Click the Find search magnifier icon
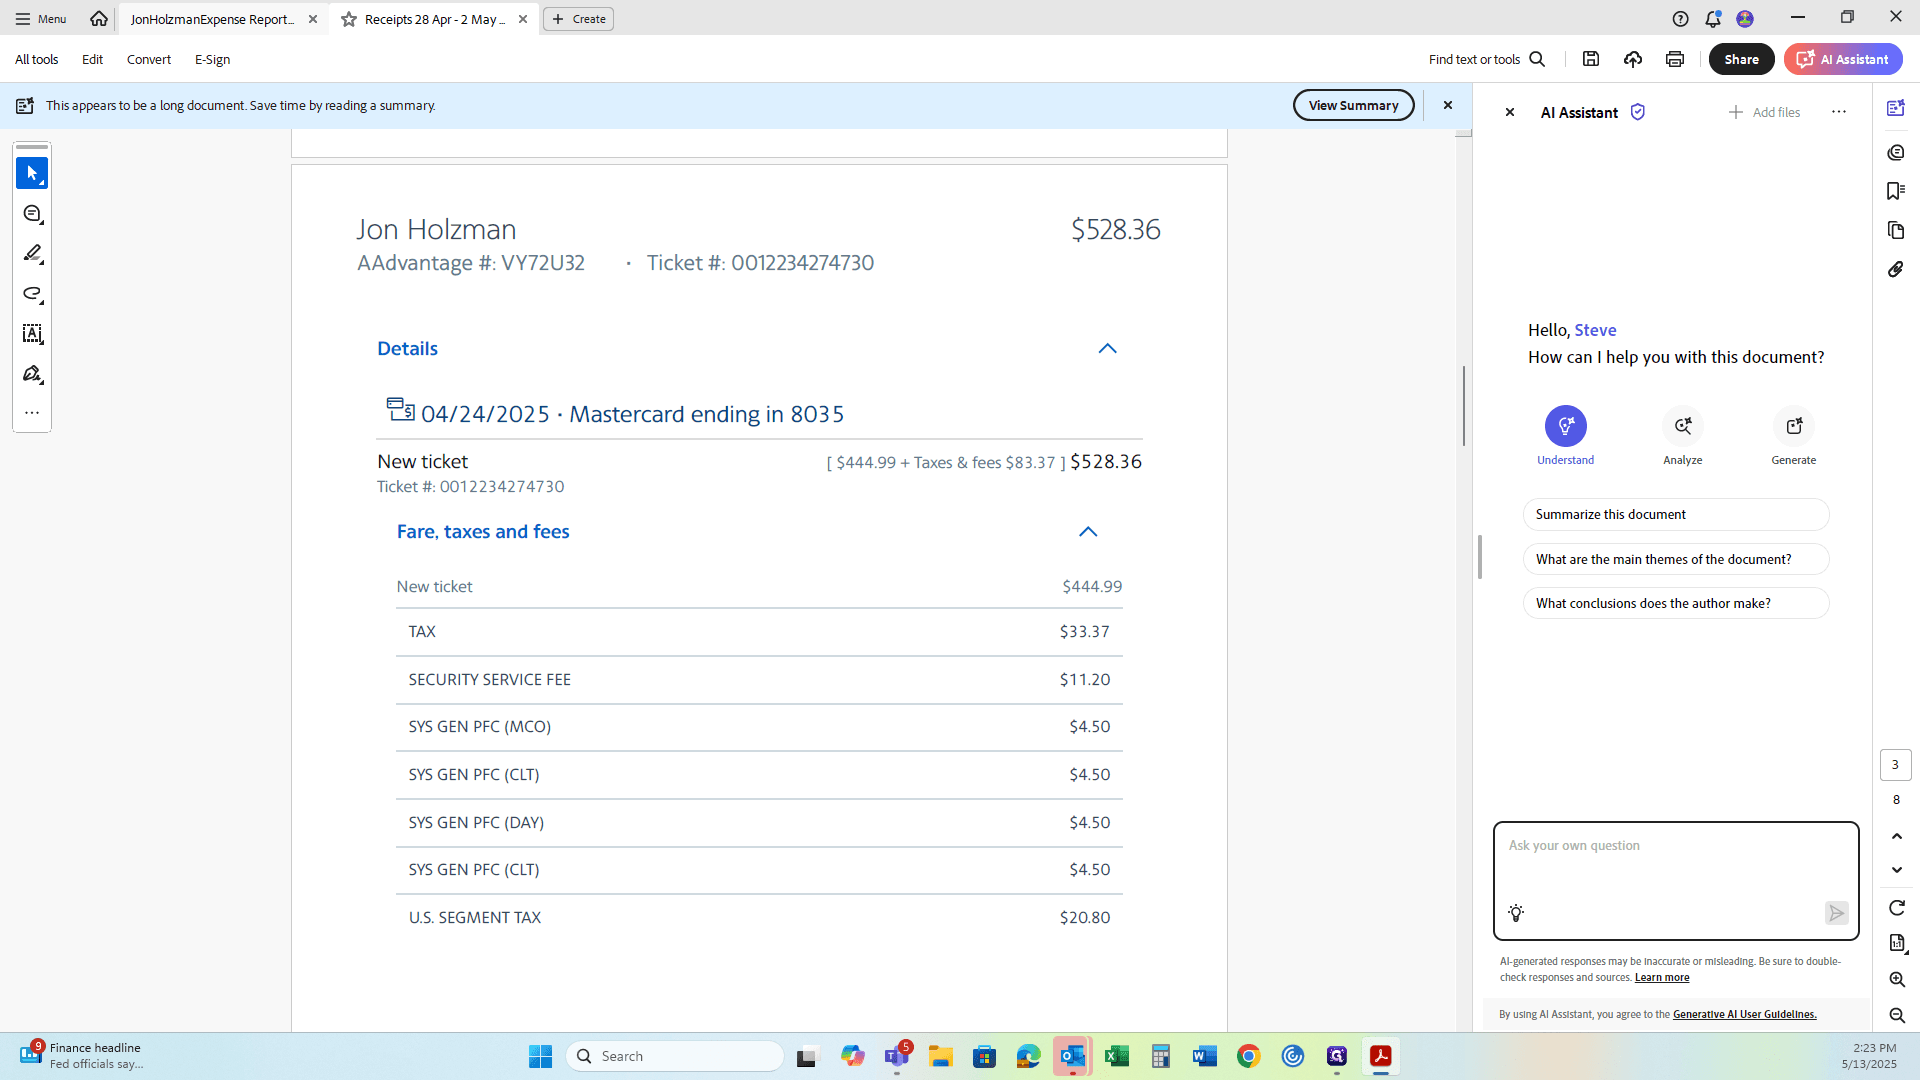This screenshot has width=1920, height=1080. pyautogui.click(x=1538, y=60)
